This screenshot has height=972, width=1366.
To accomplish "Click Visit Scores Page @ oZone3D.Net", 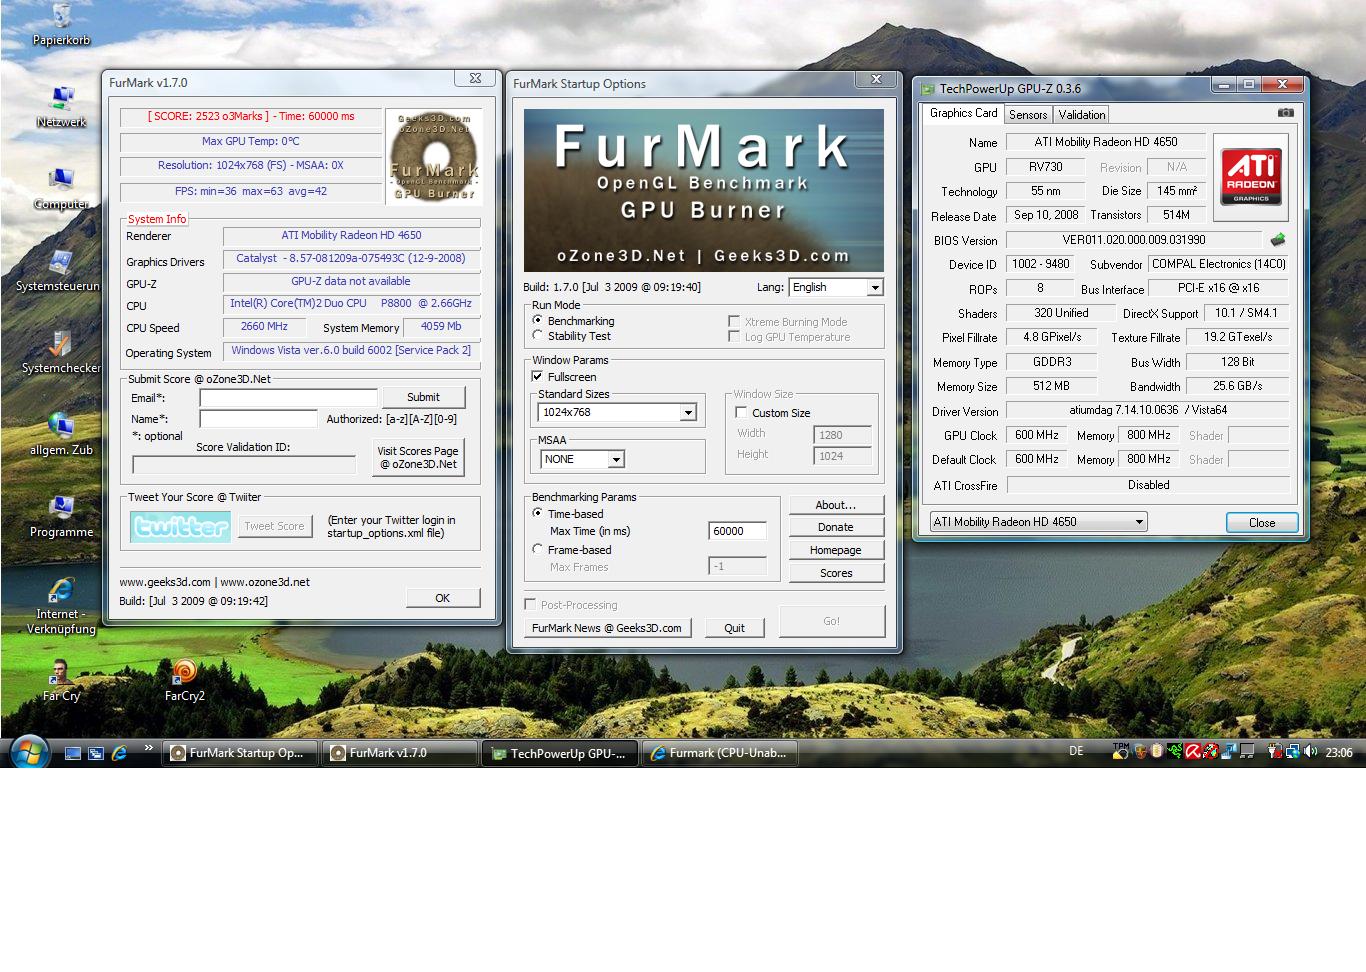I will coord(418,458).
